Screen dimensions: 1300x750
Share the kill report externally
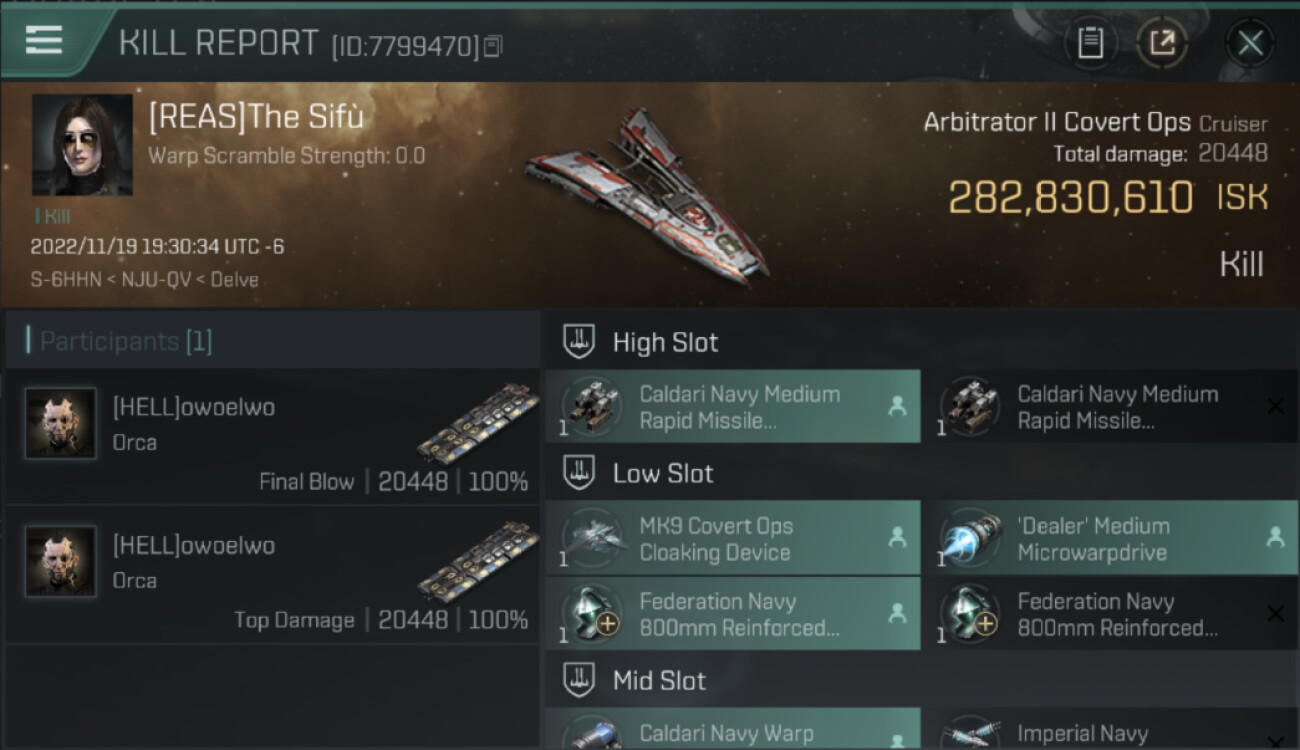pos(1162,42)
